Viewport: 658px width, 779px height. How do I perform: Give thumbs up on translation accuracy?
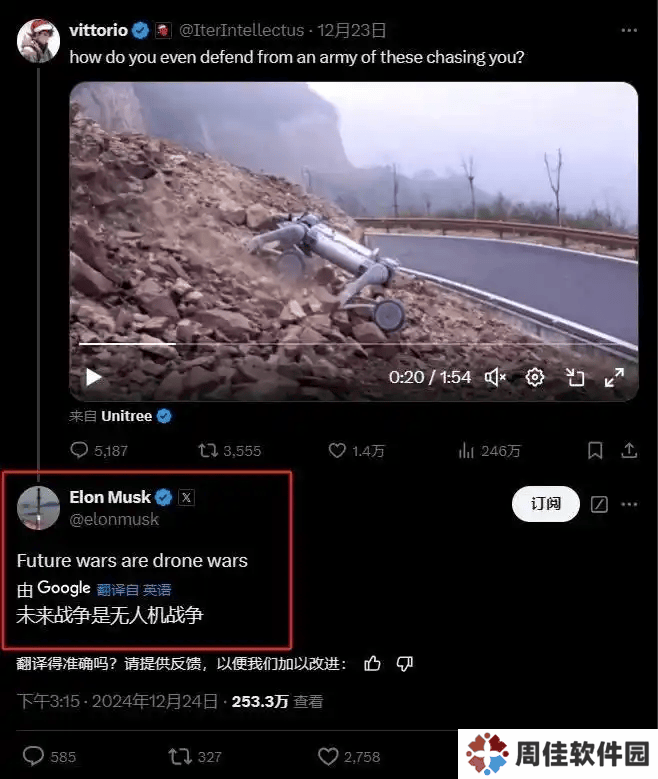pos(372,663)
